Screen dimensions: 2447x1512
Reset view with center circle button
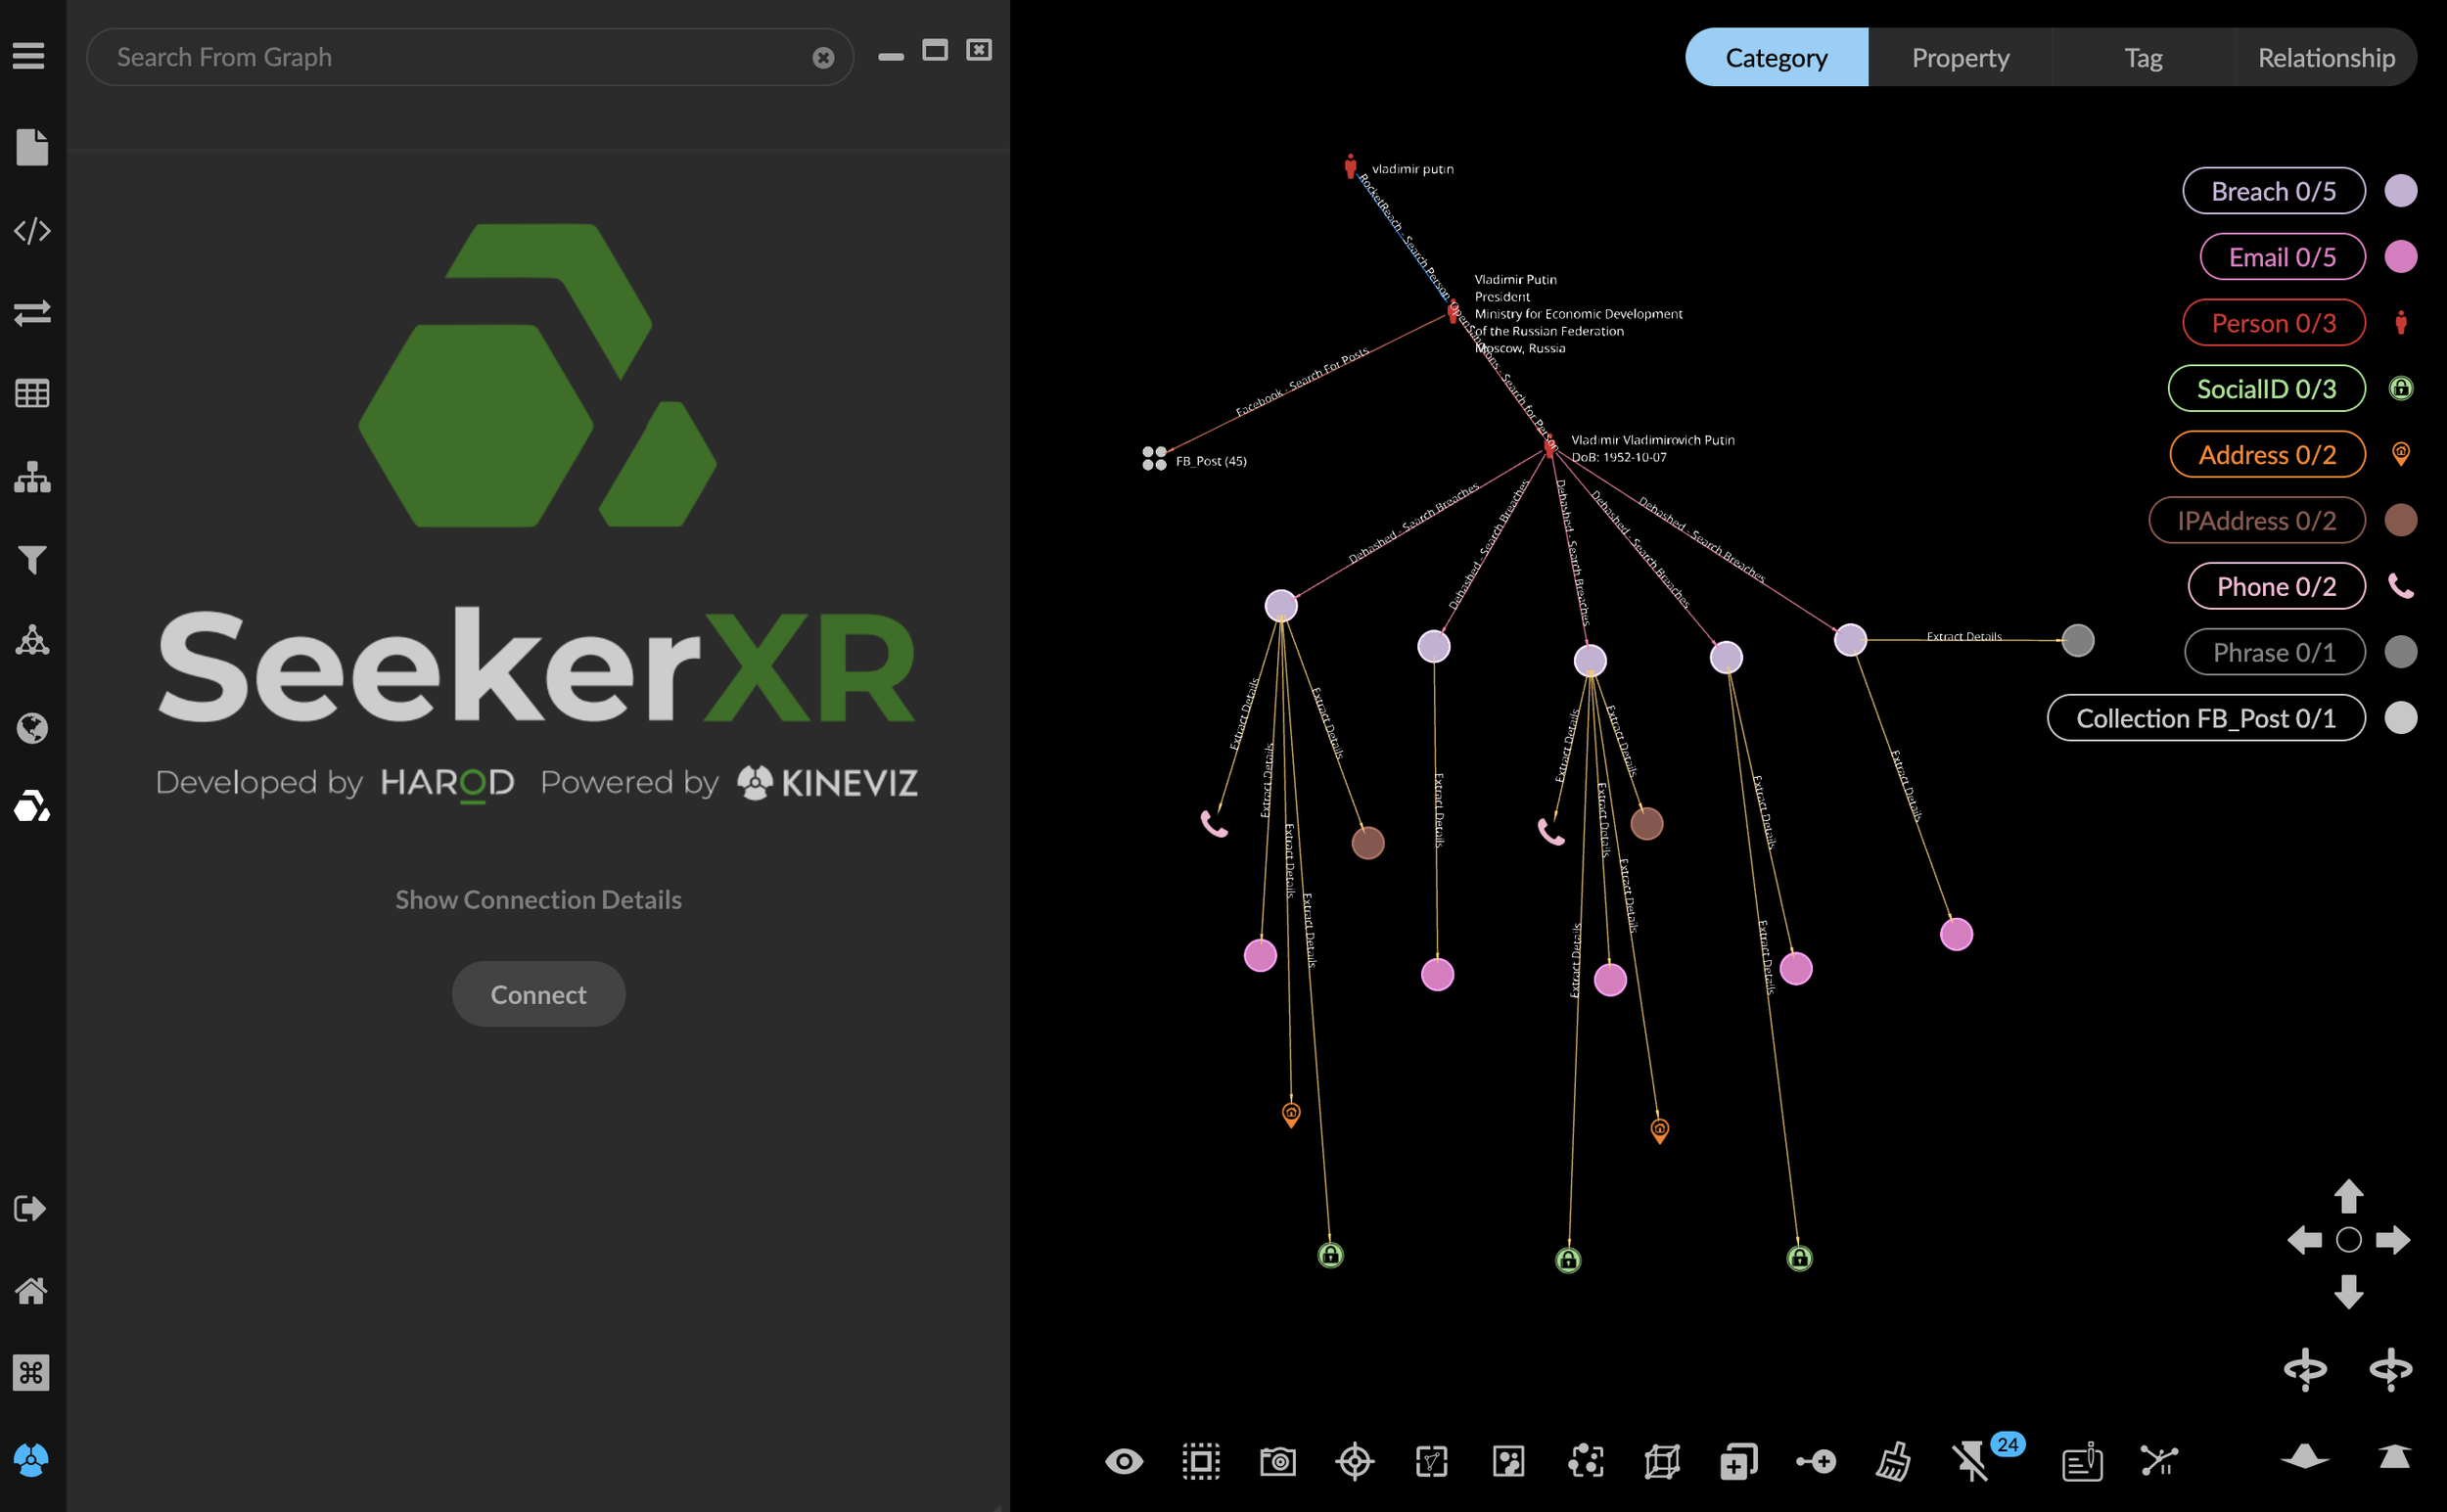click(x=2349, y=1240)
